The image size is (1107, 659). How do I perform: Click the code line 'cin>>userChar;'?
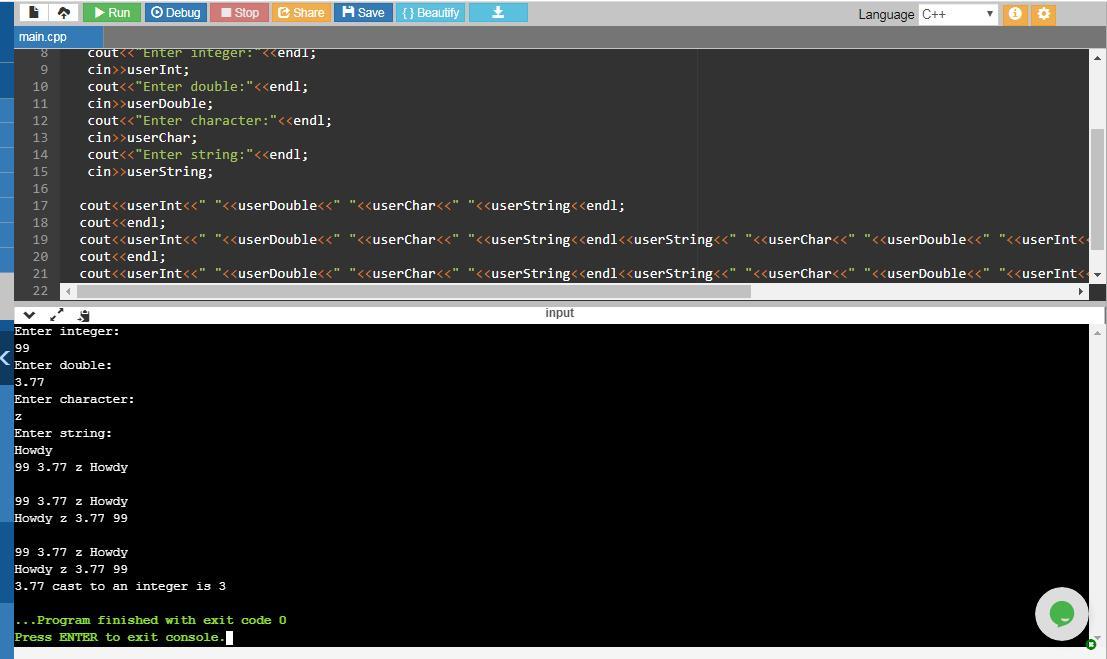point(142,138)
